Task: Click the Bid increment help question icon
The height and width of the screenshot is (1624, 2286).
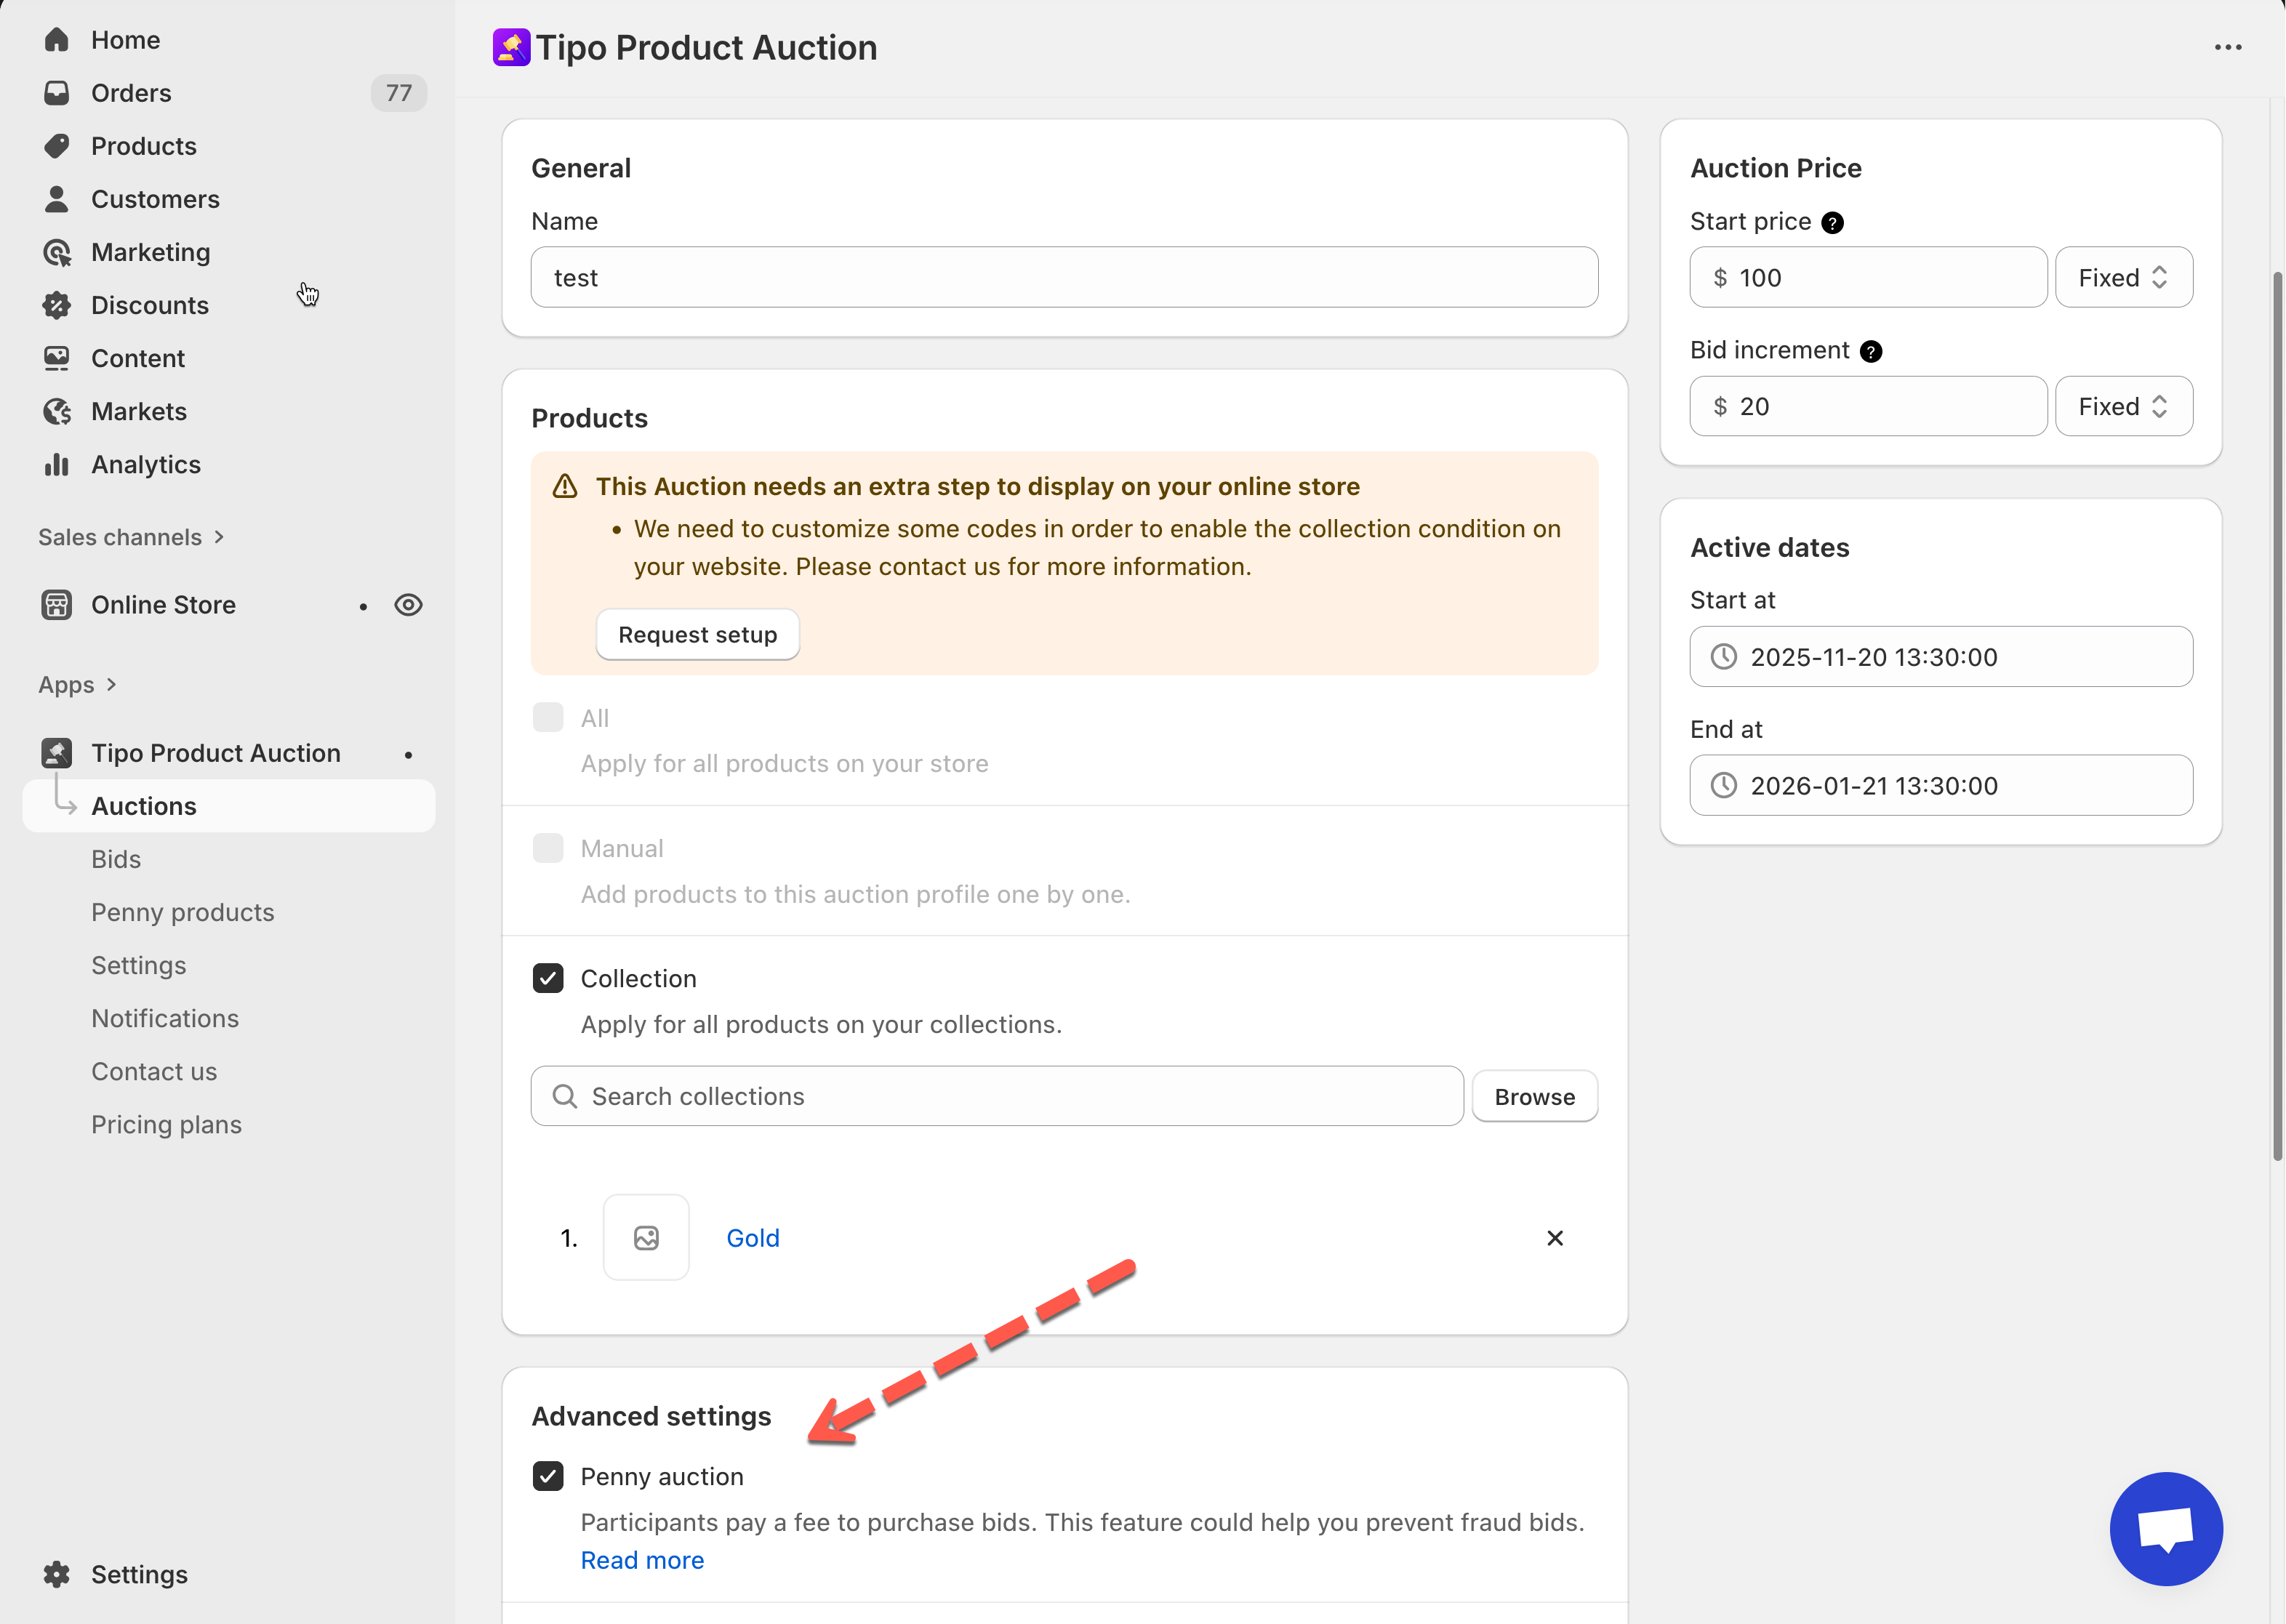Action: tap(1870, 351)
